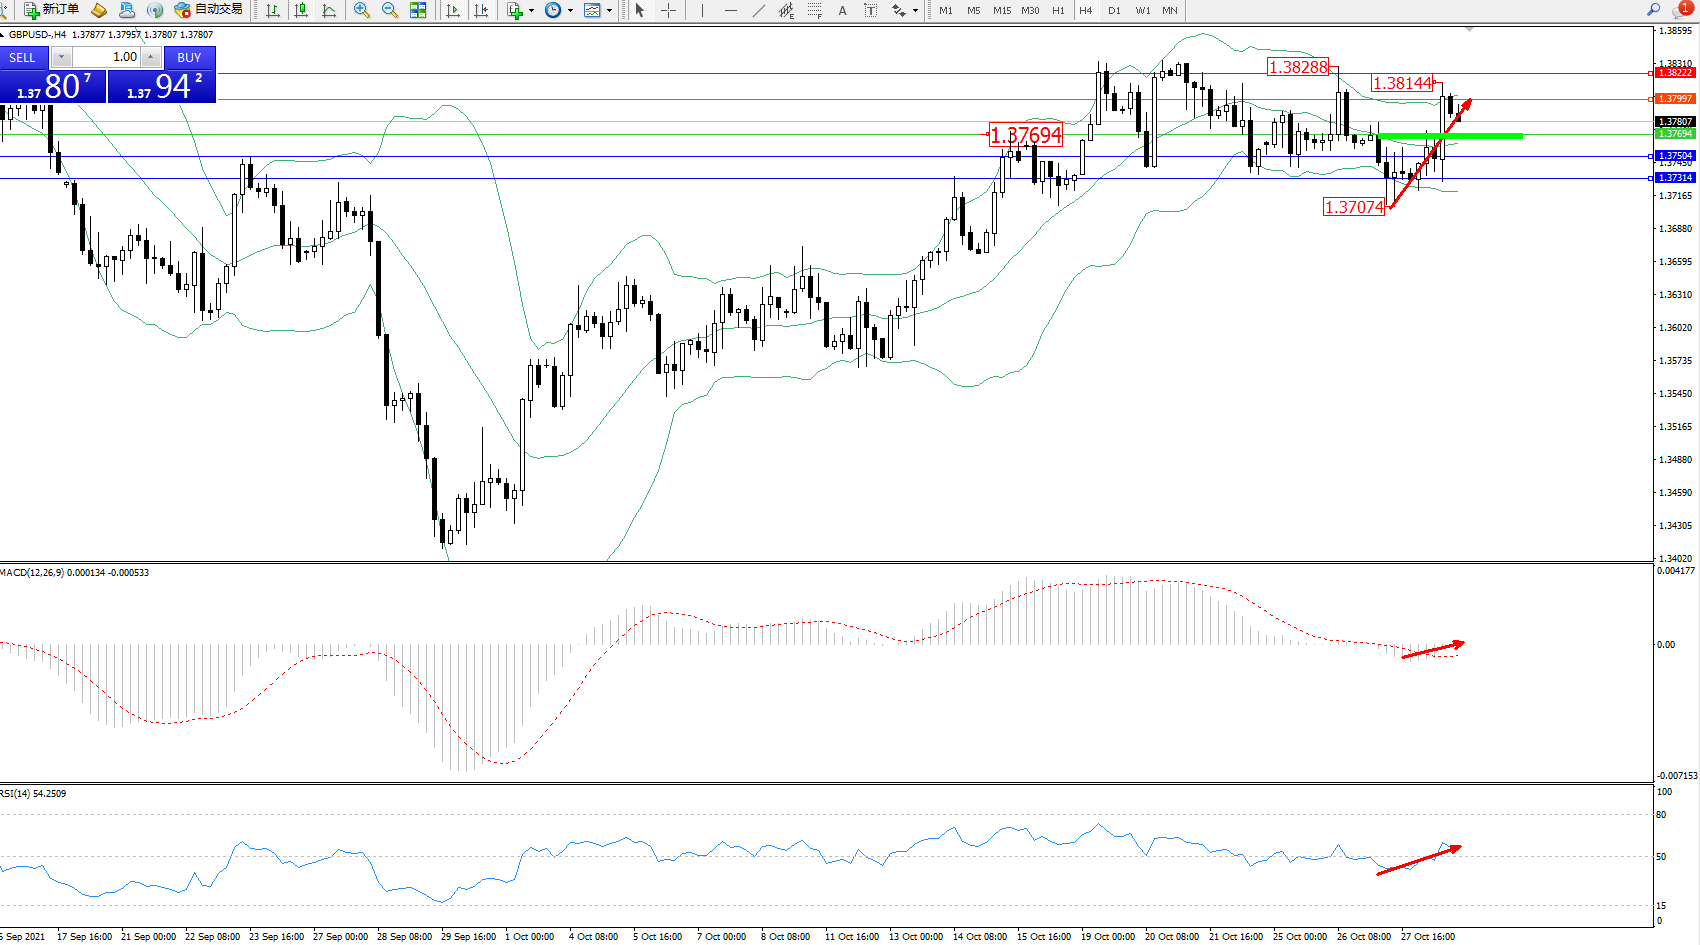Open the indicators list dropdown

tap(521, 10)
